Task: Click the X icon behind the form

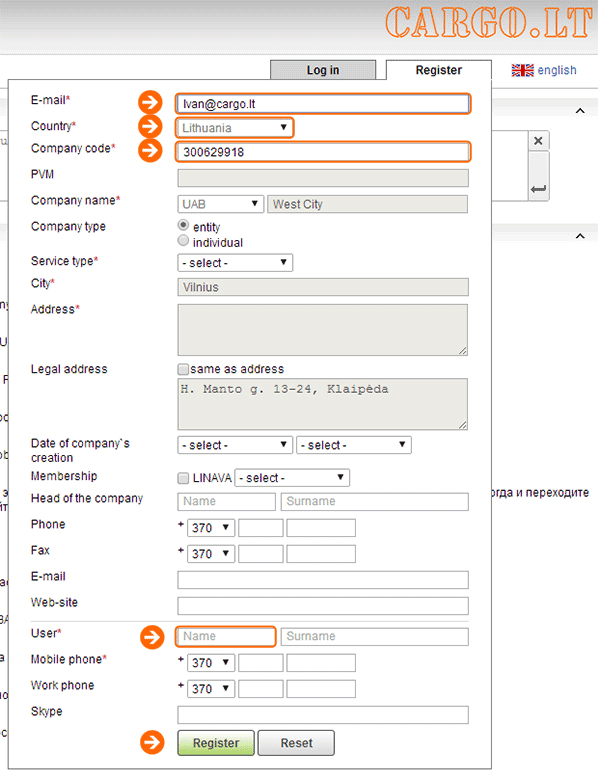Action: [538, 141]
